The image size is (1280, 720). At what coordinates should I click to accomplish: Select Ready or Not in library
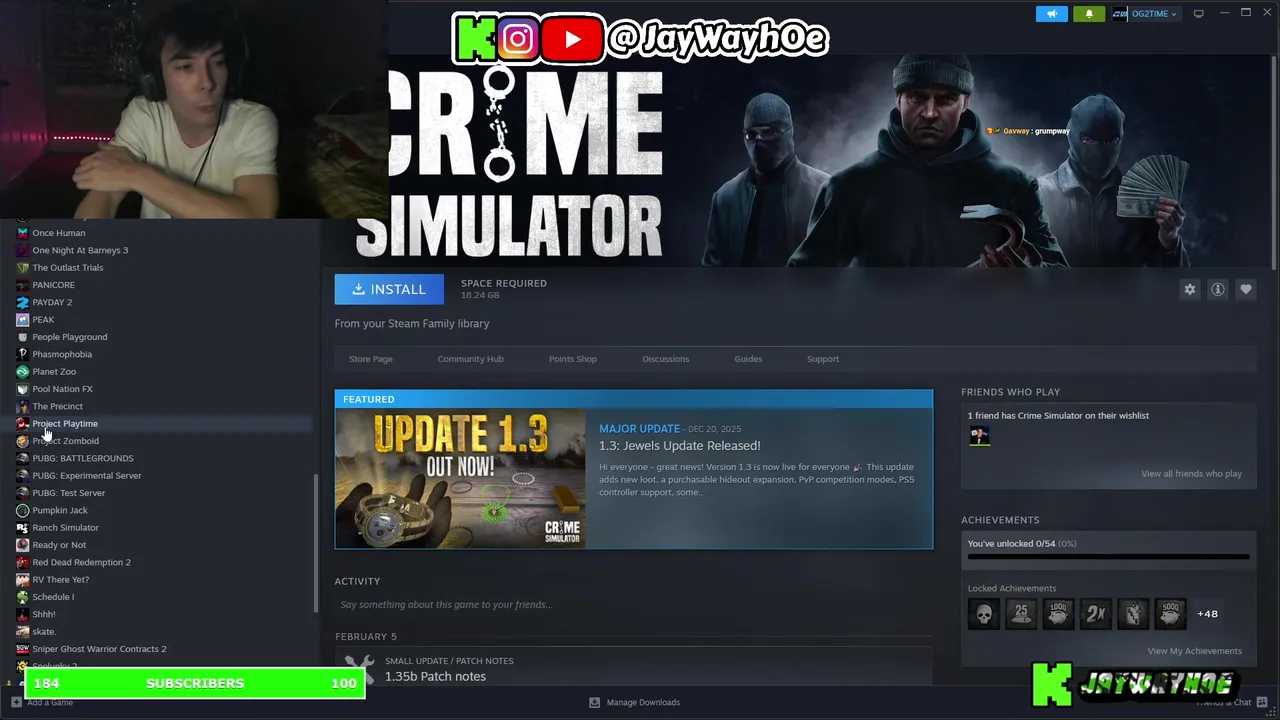59,545
